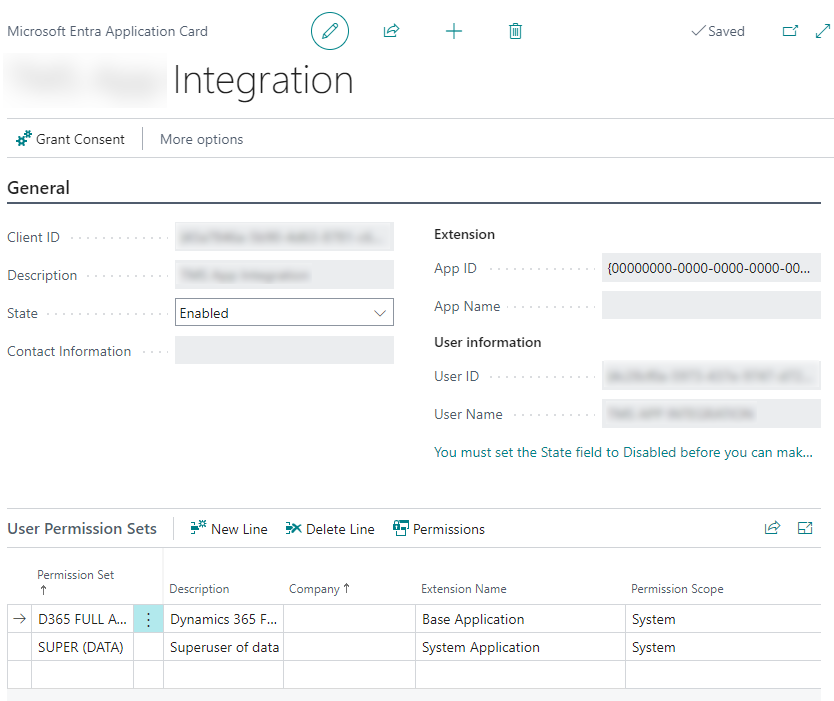Click the edit pencil icon

point(330,31)
